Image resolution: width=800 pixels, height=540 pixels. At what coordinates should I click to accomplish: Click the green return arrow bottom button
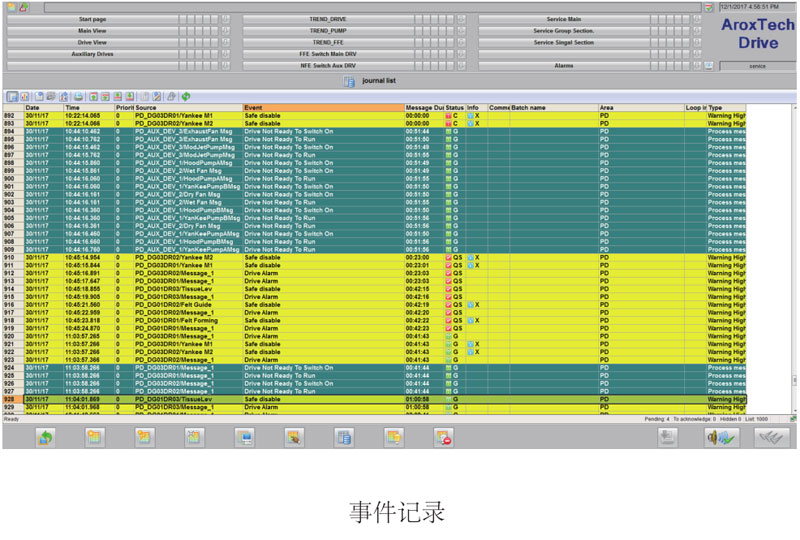pos(45,436)
